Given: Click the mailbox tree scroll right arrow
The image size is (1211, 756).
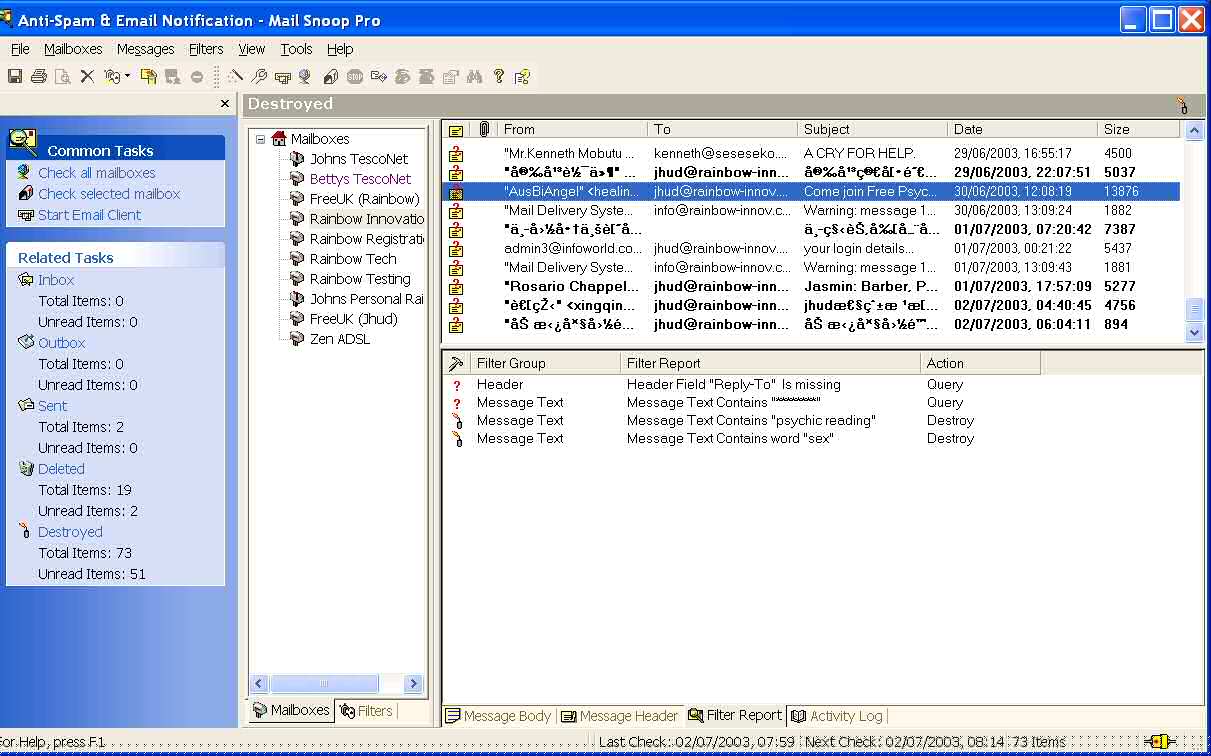Looking at the screenshot, I should point(413,684).
